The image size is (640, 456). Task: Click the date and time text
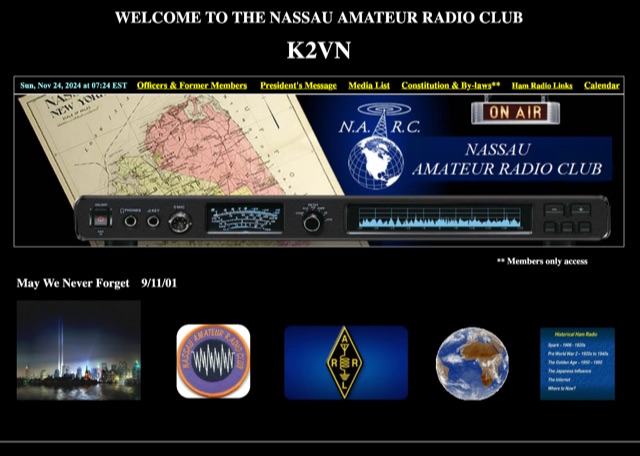click(73, 86)
